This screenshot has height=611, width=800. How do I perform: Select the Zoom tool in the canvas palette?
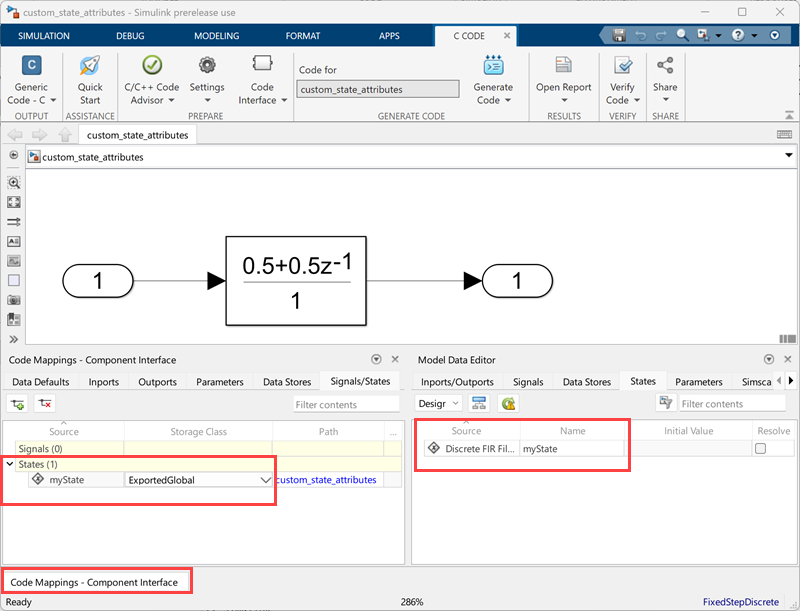tap(13, 182)
